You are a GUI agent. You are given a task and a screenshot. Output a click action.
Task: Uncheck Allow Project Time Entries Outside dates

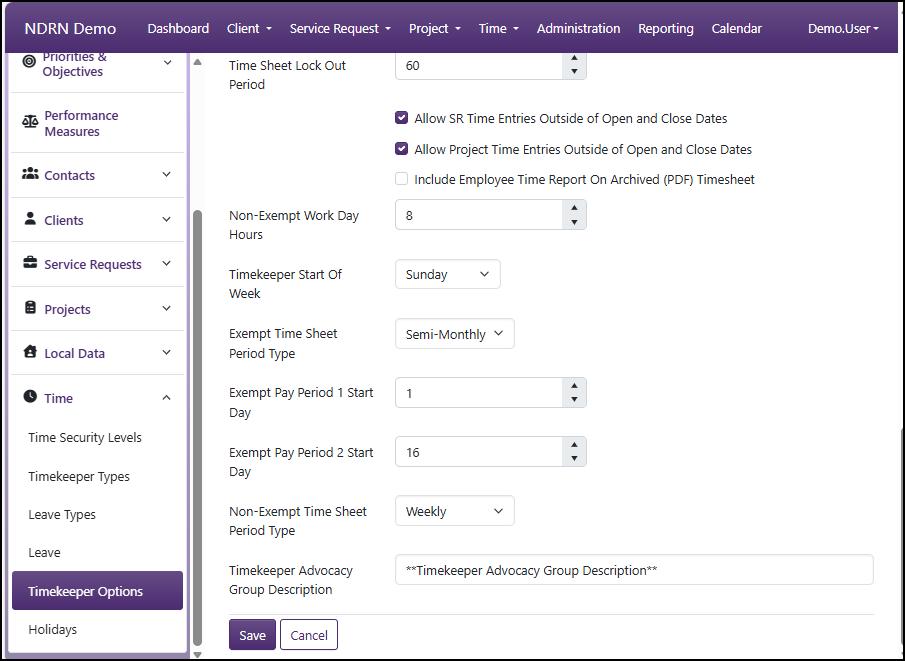(401, 148)
